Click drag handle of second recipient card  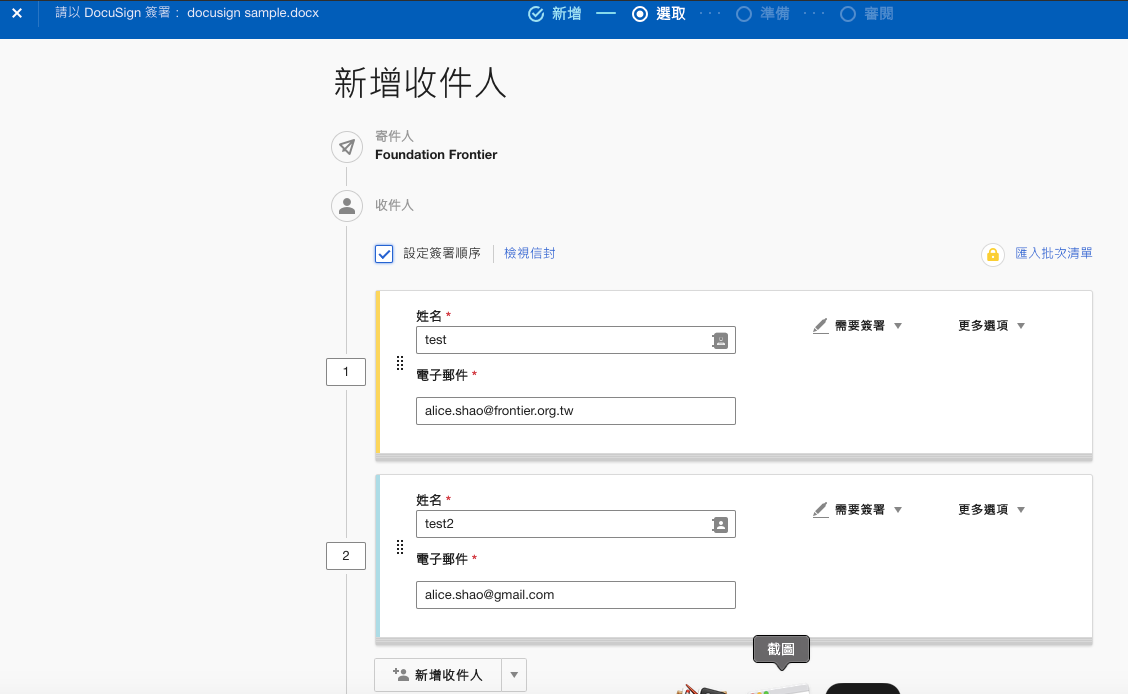click(x=399, y=547)
